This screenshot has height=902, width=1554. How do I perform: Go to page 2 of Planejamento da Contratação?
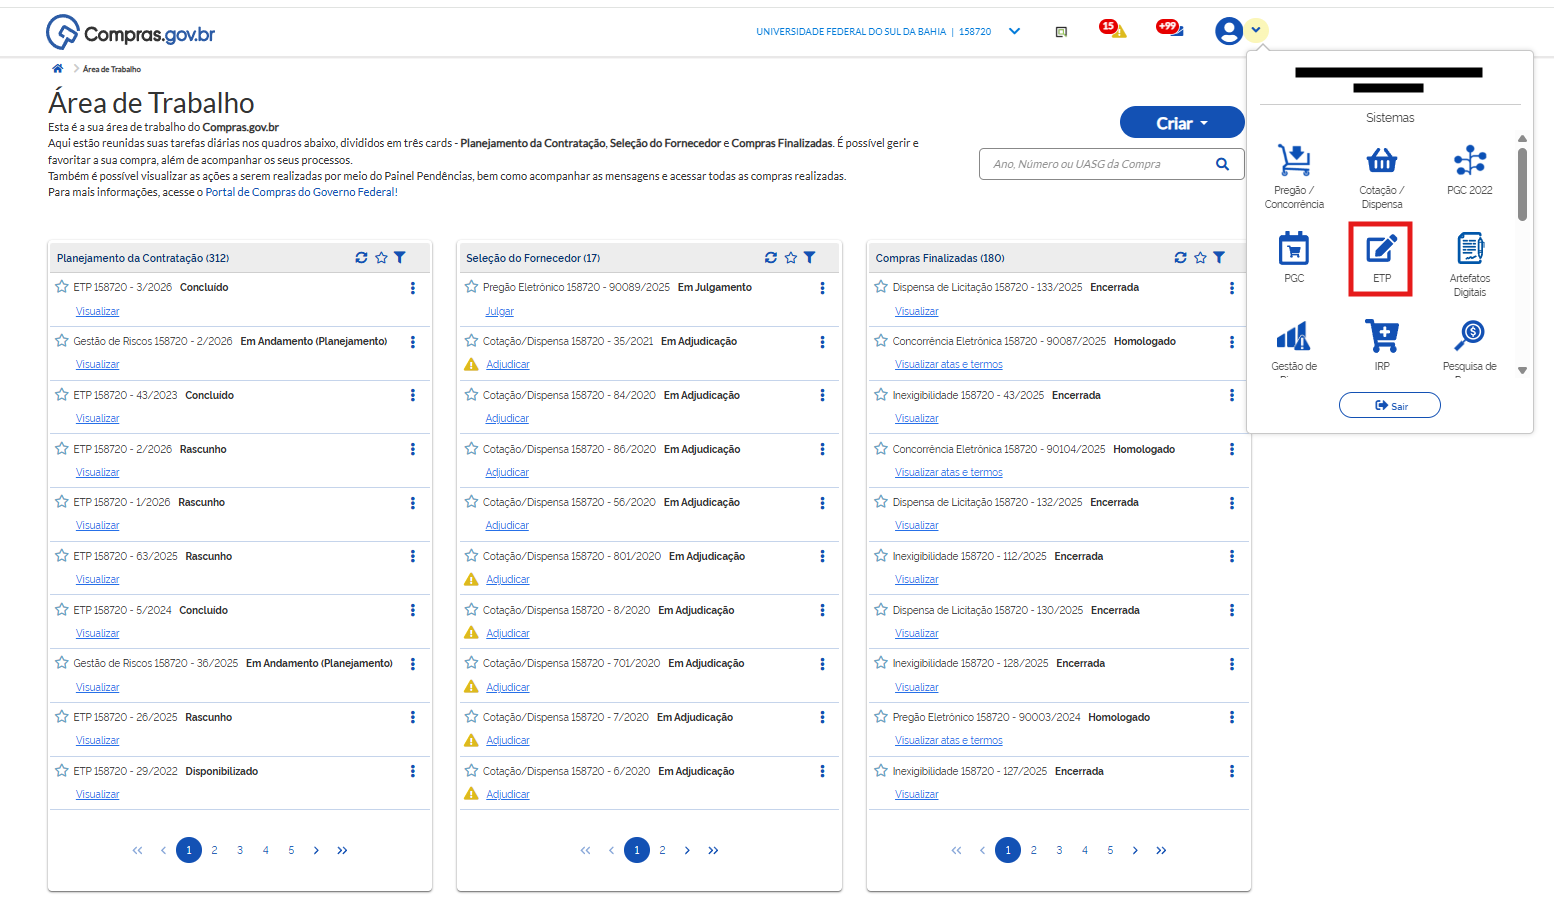214,850
